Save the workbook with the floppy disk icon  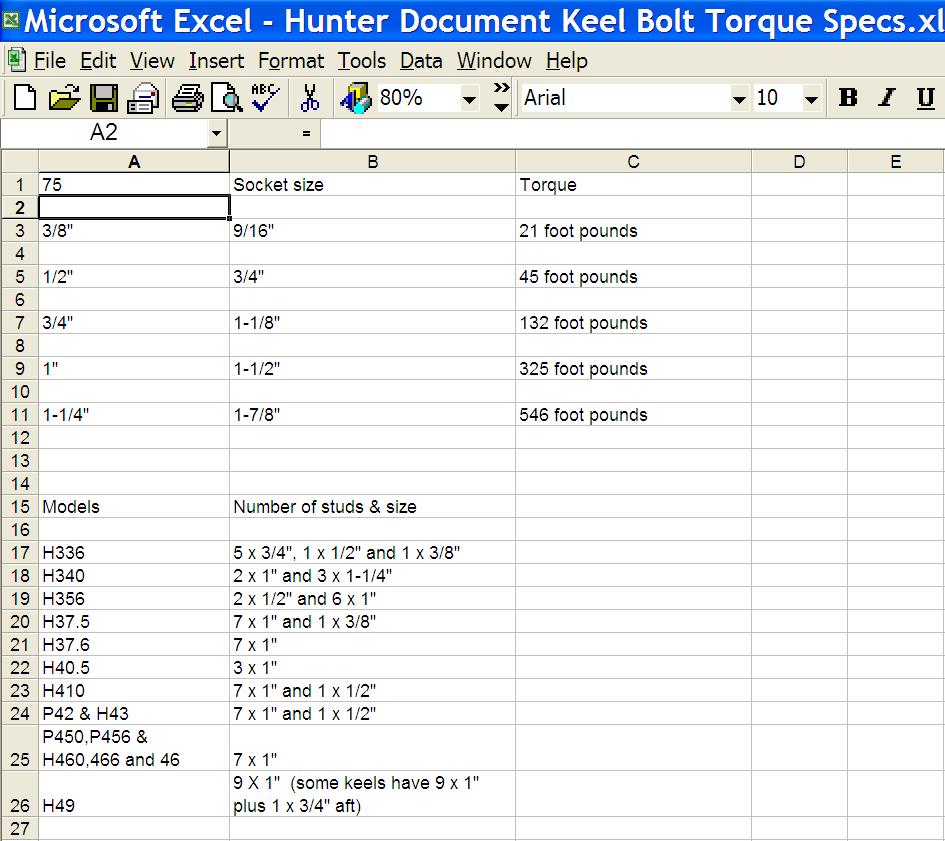[x=104, y=98]
